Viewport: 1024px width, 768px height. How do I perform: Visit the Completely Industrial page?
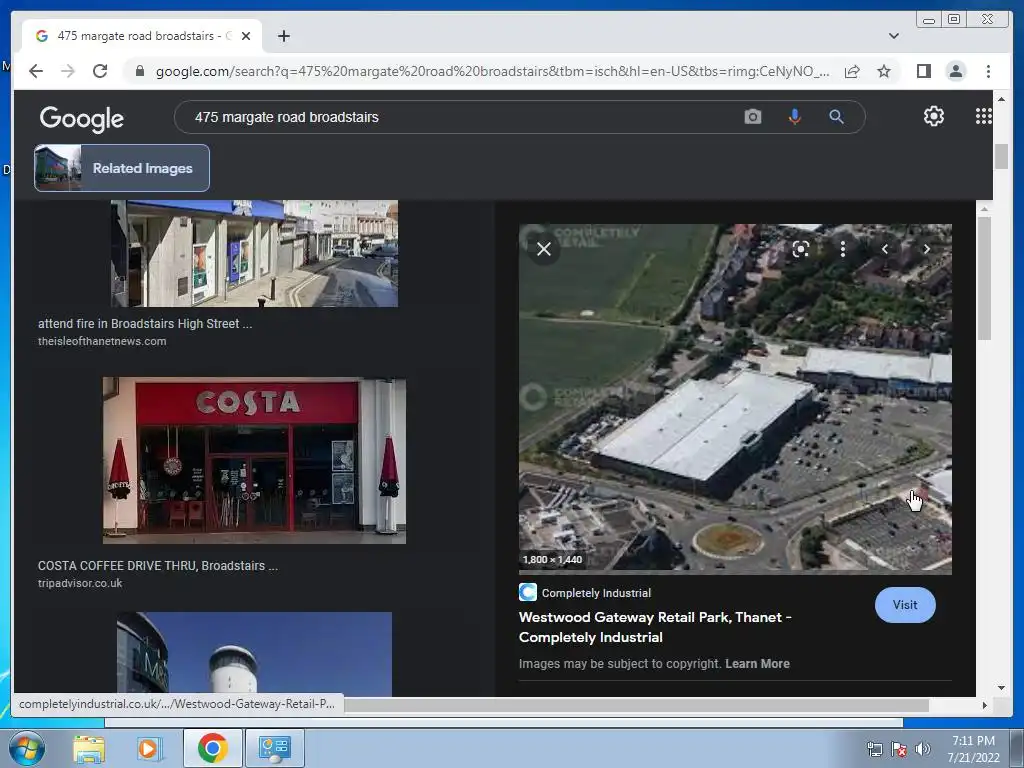pyautogui.click(x=904, y=605)
